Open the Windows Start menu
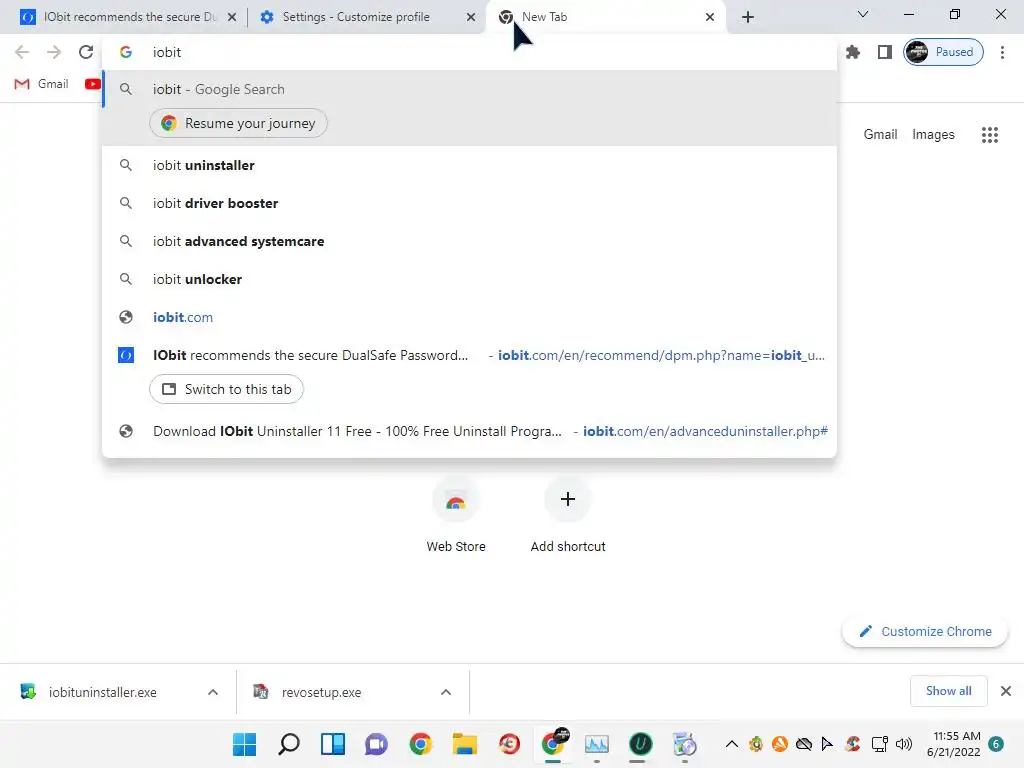Image resolution: width=1024 pixels, height=768 pixels. click(x=245, y=744)
